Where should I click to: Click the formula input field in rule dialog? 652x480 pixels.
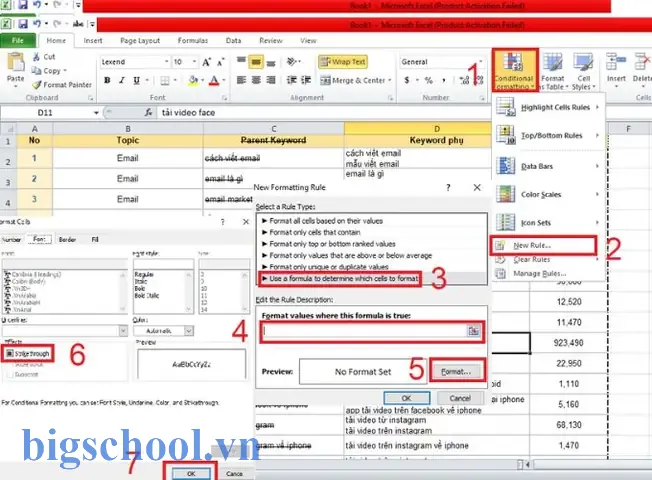pyautogui.click(x=364, y=331)
